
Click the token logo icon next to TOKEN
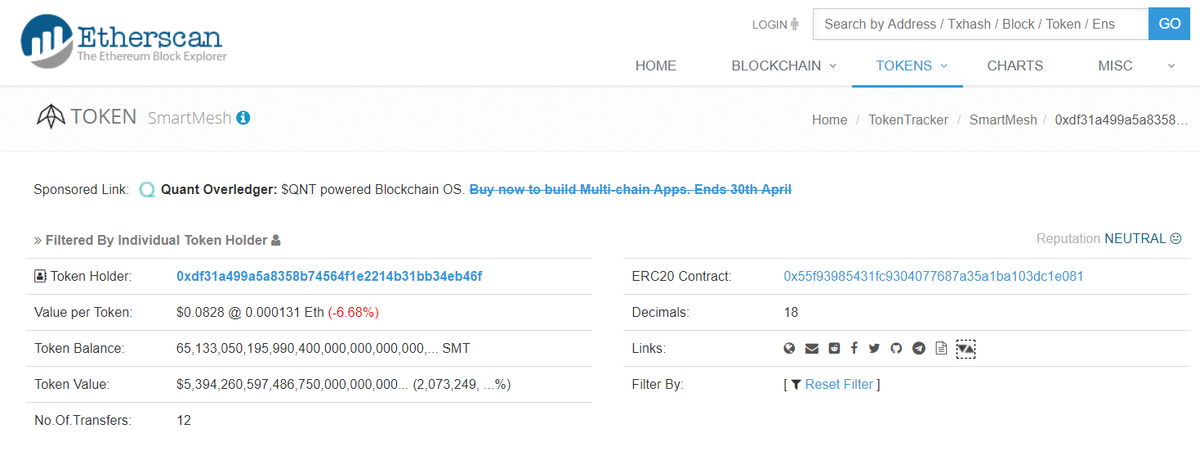point(50,118)
